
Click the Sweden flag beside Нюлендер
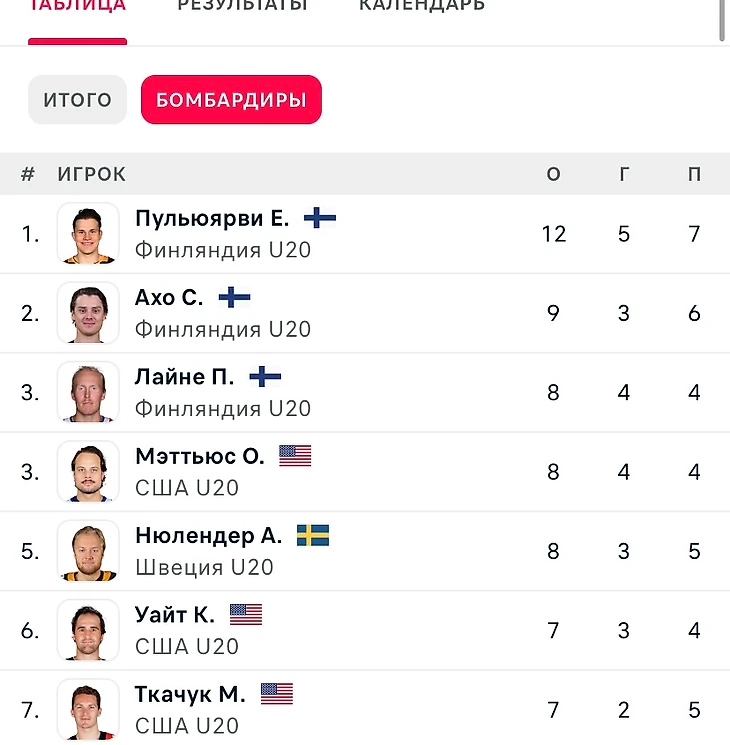[313, 535]
